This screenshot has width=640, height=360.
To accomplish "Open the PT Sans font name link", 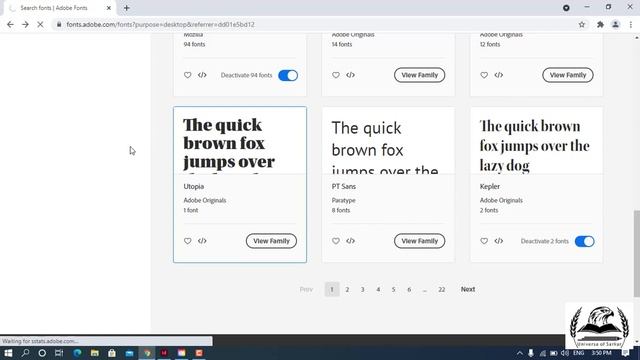I will [344, 187].
